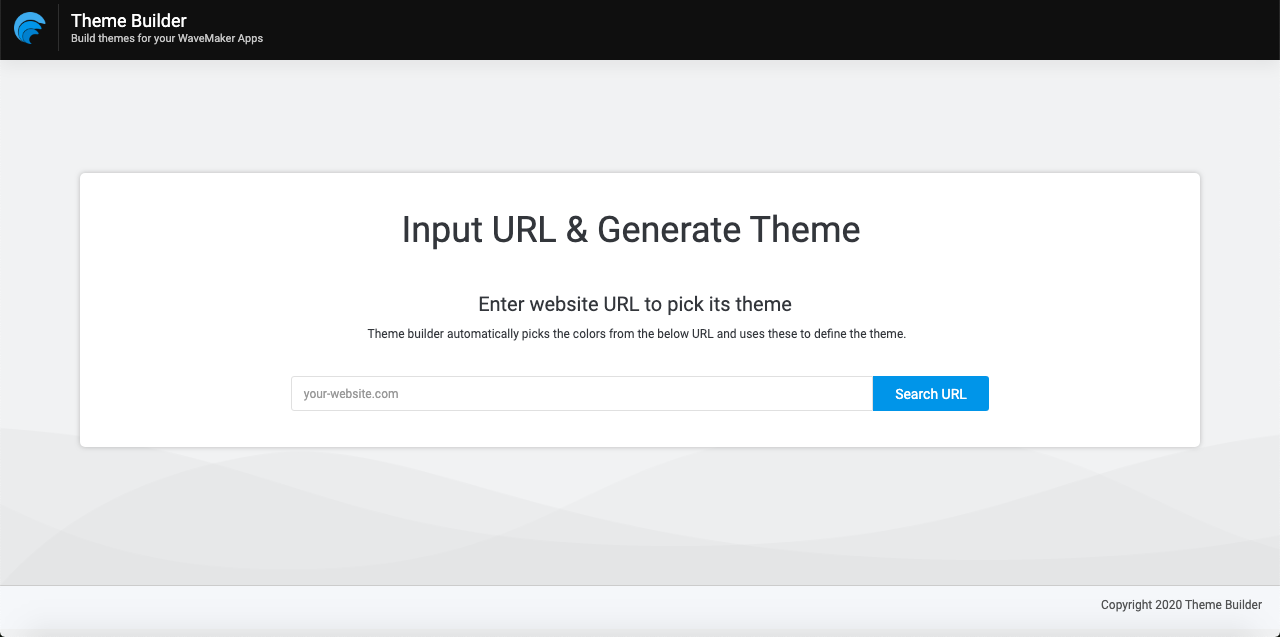Click the WaveMaker logo in the header
1280x637 pixels.
pyautogui.click(x=29, y=28)
